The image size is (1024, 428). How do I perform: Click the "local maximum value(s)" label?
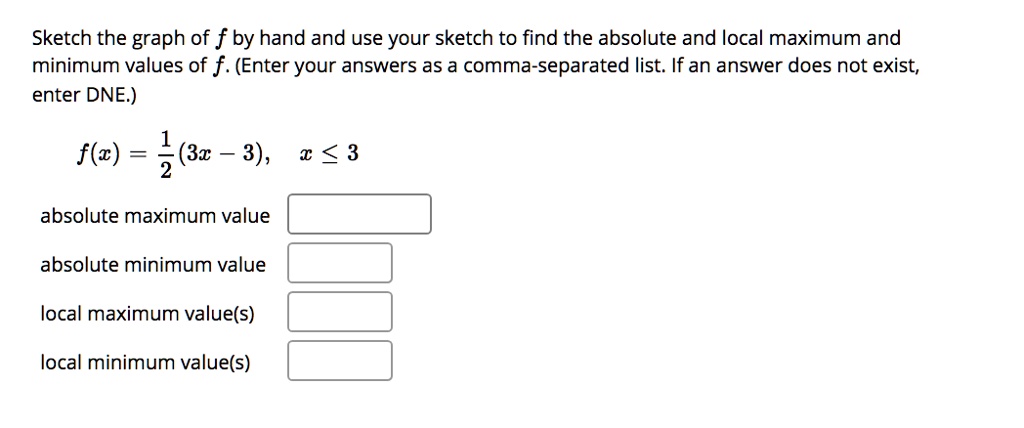tap(147, 314)
